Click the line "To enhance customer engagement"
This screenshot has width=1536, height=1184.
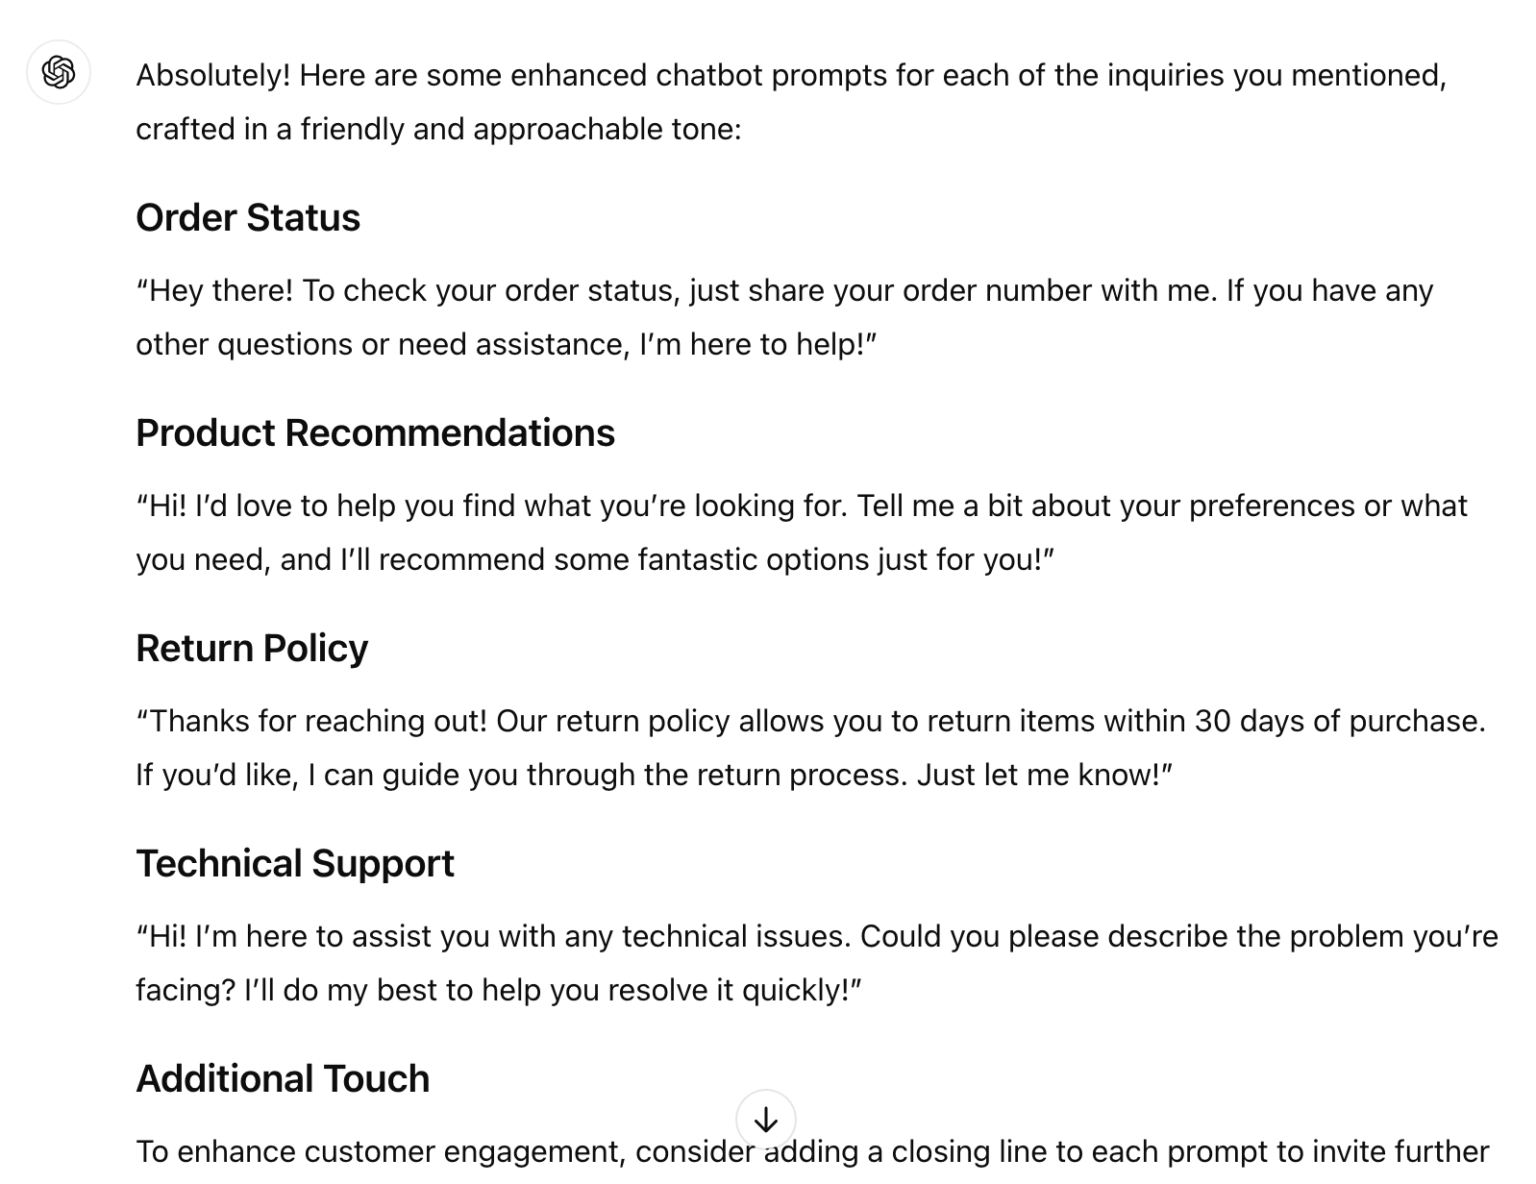(x=812, y=1152)
